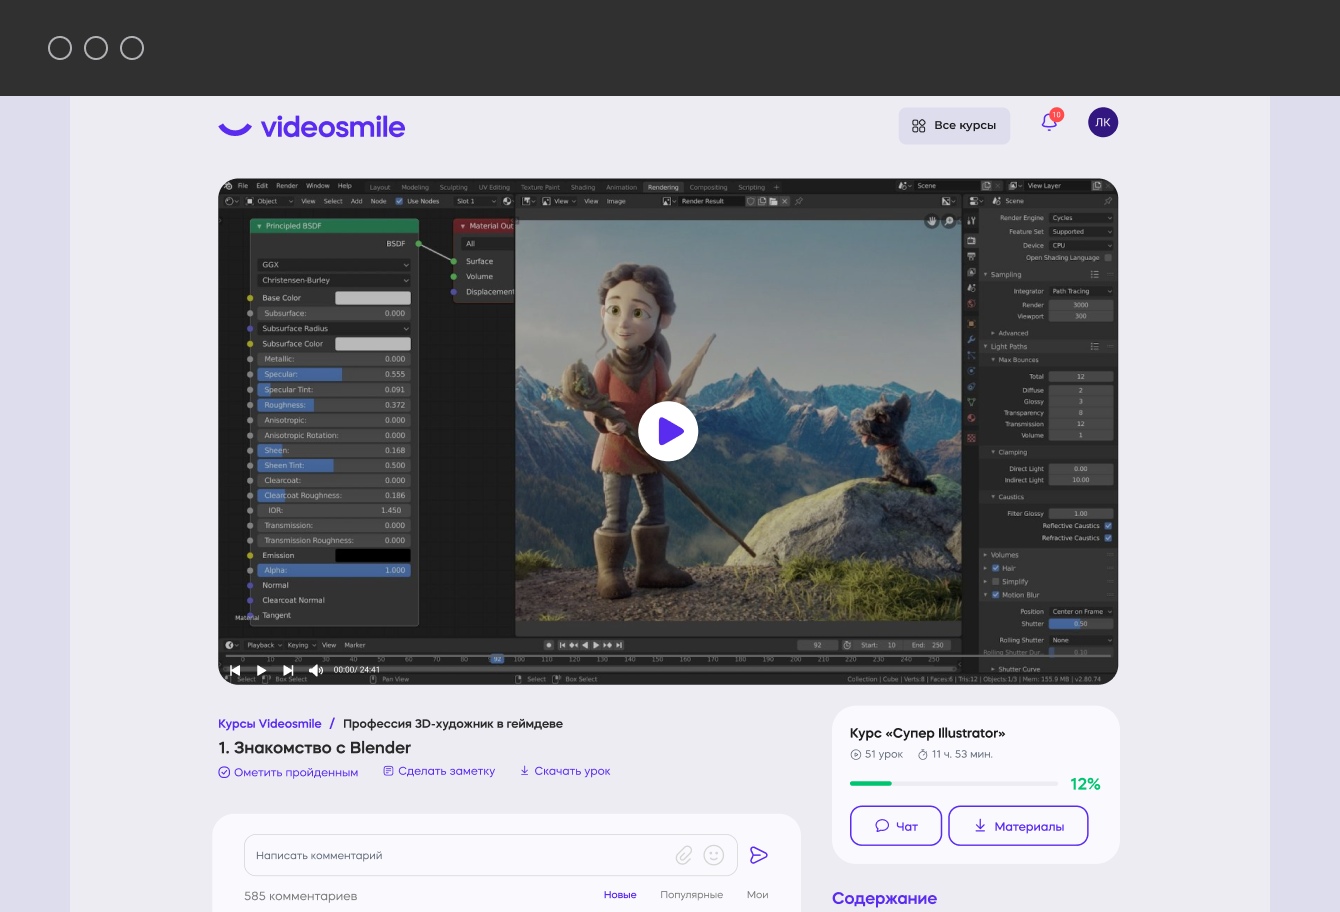Image resolution: width=1340 pixels, height=912 pixels.
Task: Click the Subsurface Color swatch
Action: point(373,344)
